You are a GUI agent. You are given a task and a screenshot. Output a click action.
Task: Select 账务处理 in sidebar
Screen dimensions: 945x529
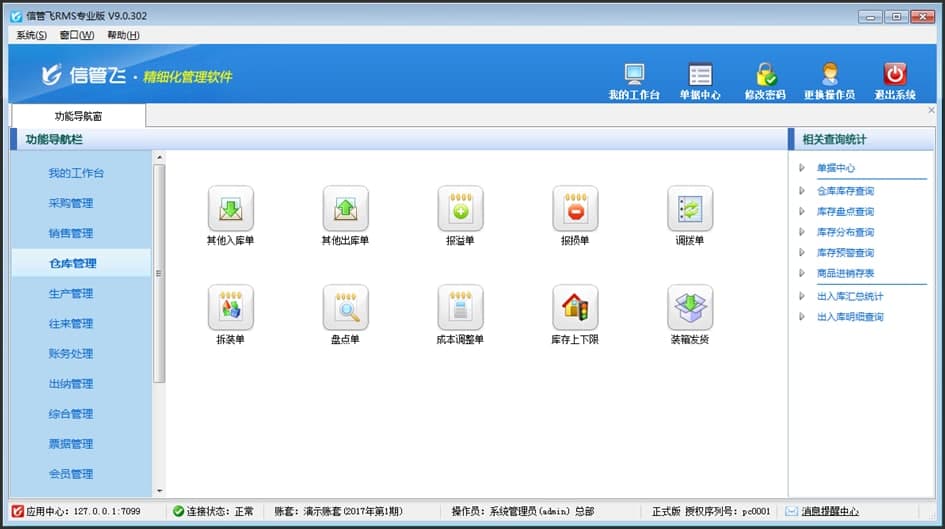[71, 354]
